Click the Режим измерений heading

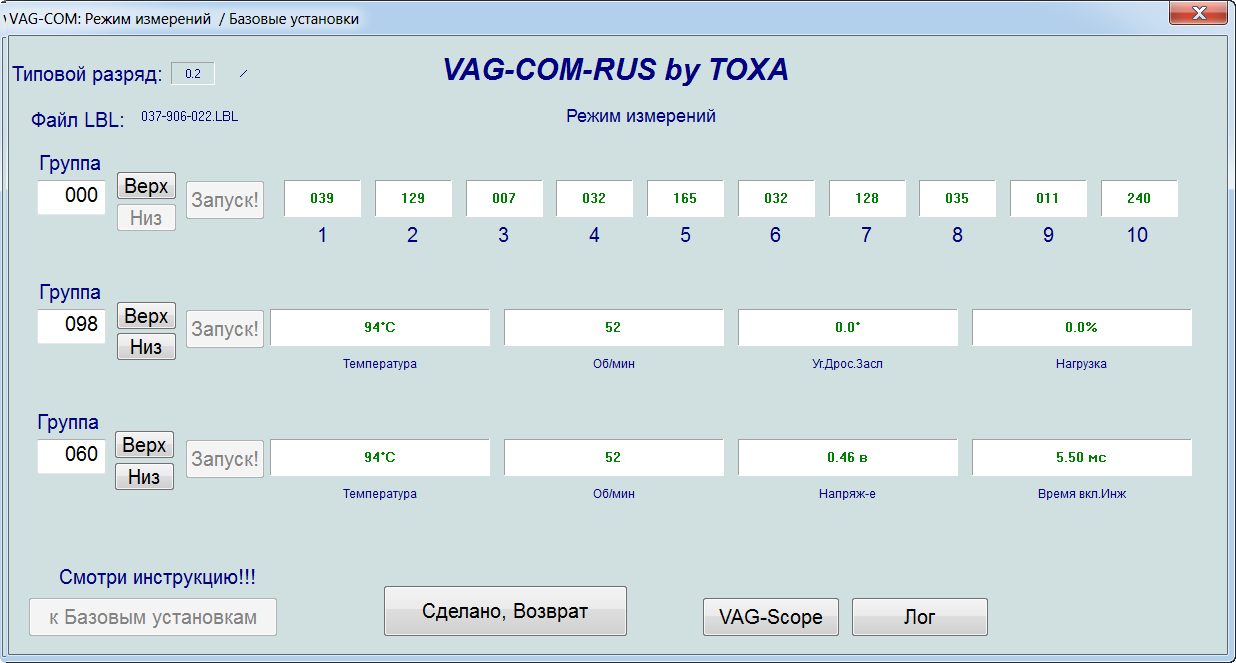click(641, 116)
